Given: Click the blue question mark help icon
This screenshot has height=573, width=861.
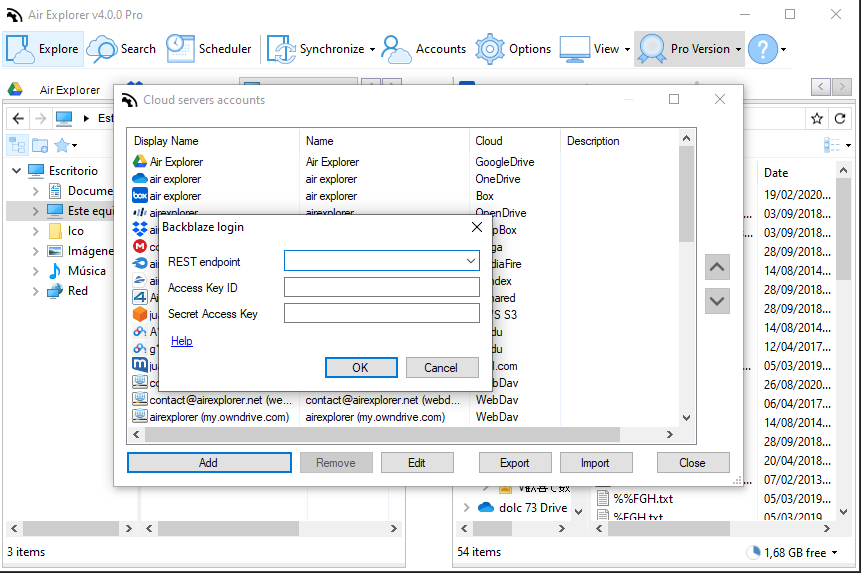Looking at the screenshot, I should coord(763,49).
